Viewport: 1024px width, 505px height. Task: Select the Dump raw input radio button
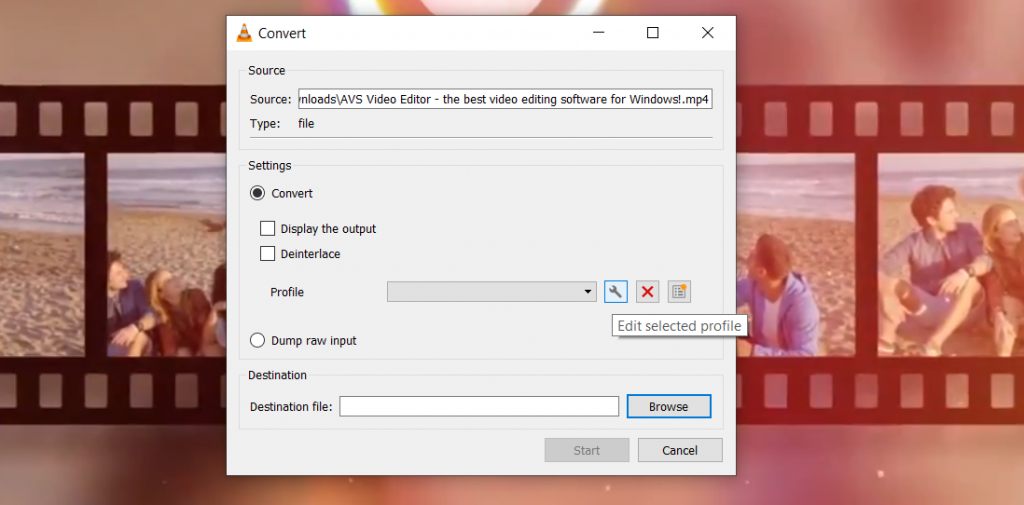[257, 340]
